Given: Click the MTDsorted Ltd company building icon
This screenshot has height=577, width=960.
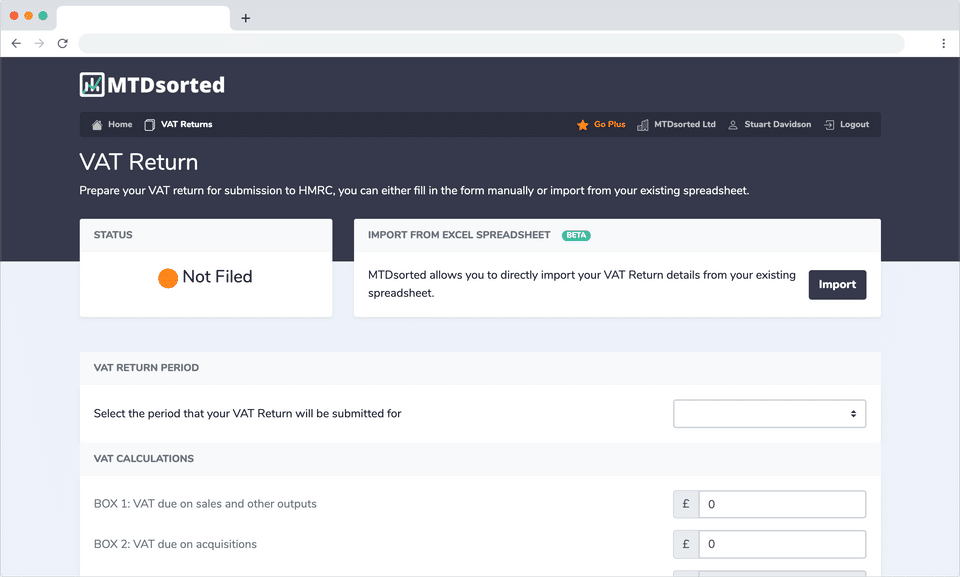Looking at the screenshot, I should point(643,125).
